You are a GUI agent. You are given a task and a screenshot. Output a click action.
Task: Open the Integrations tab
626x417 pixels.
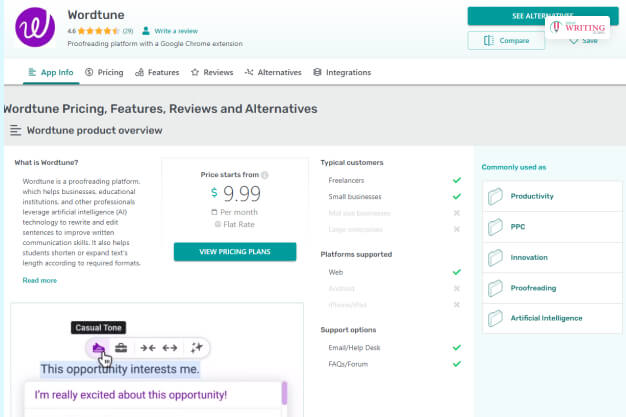point(342,72)
